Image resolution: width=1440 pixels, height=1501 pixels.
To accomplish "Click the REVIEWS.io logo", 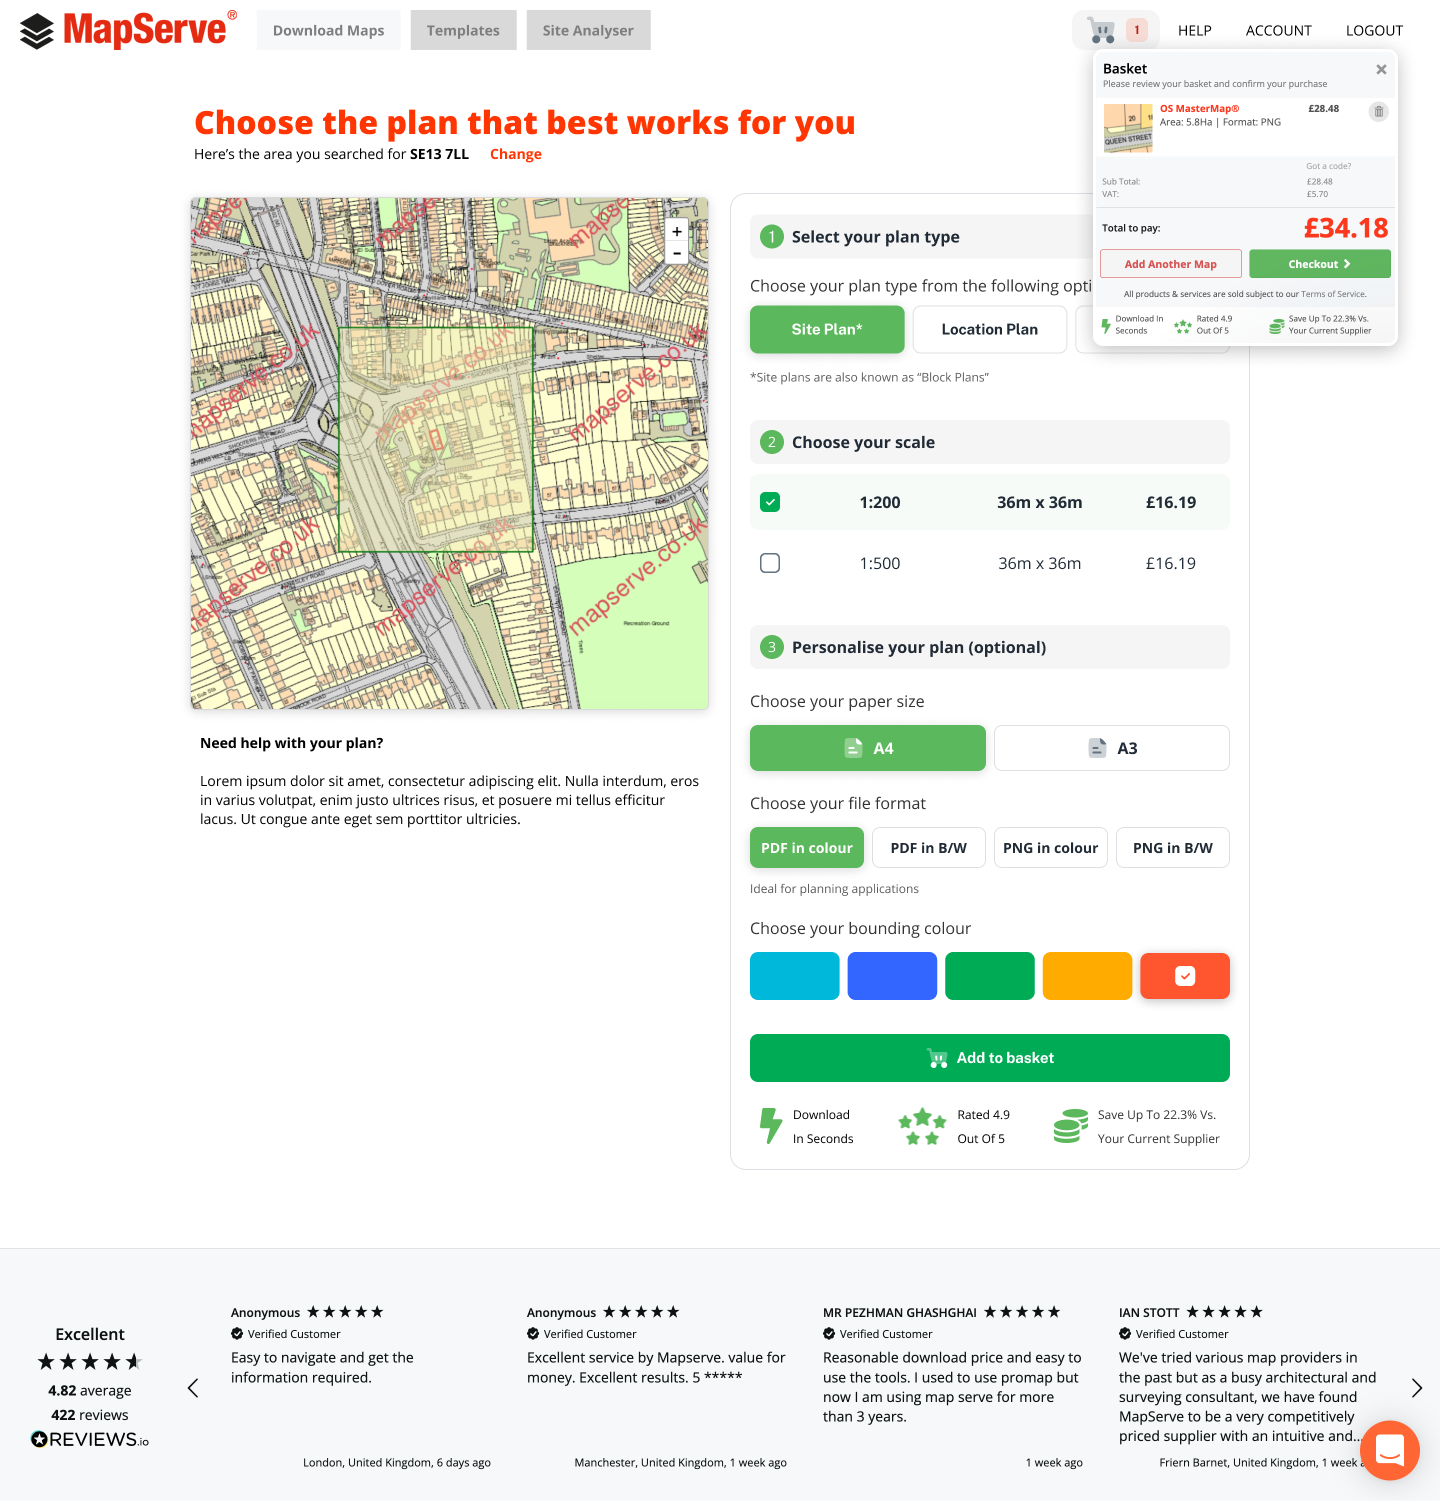I will pyautogui.click(x=90, y=1440).
